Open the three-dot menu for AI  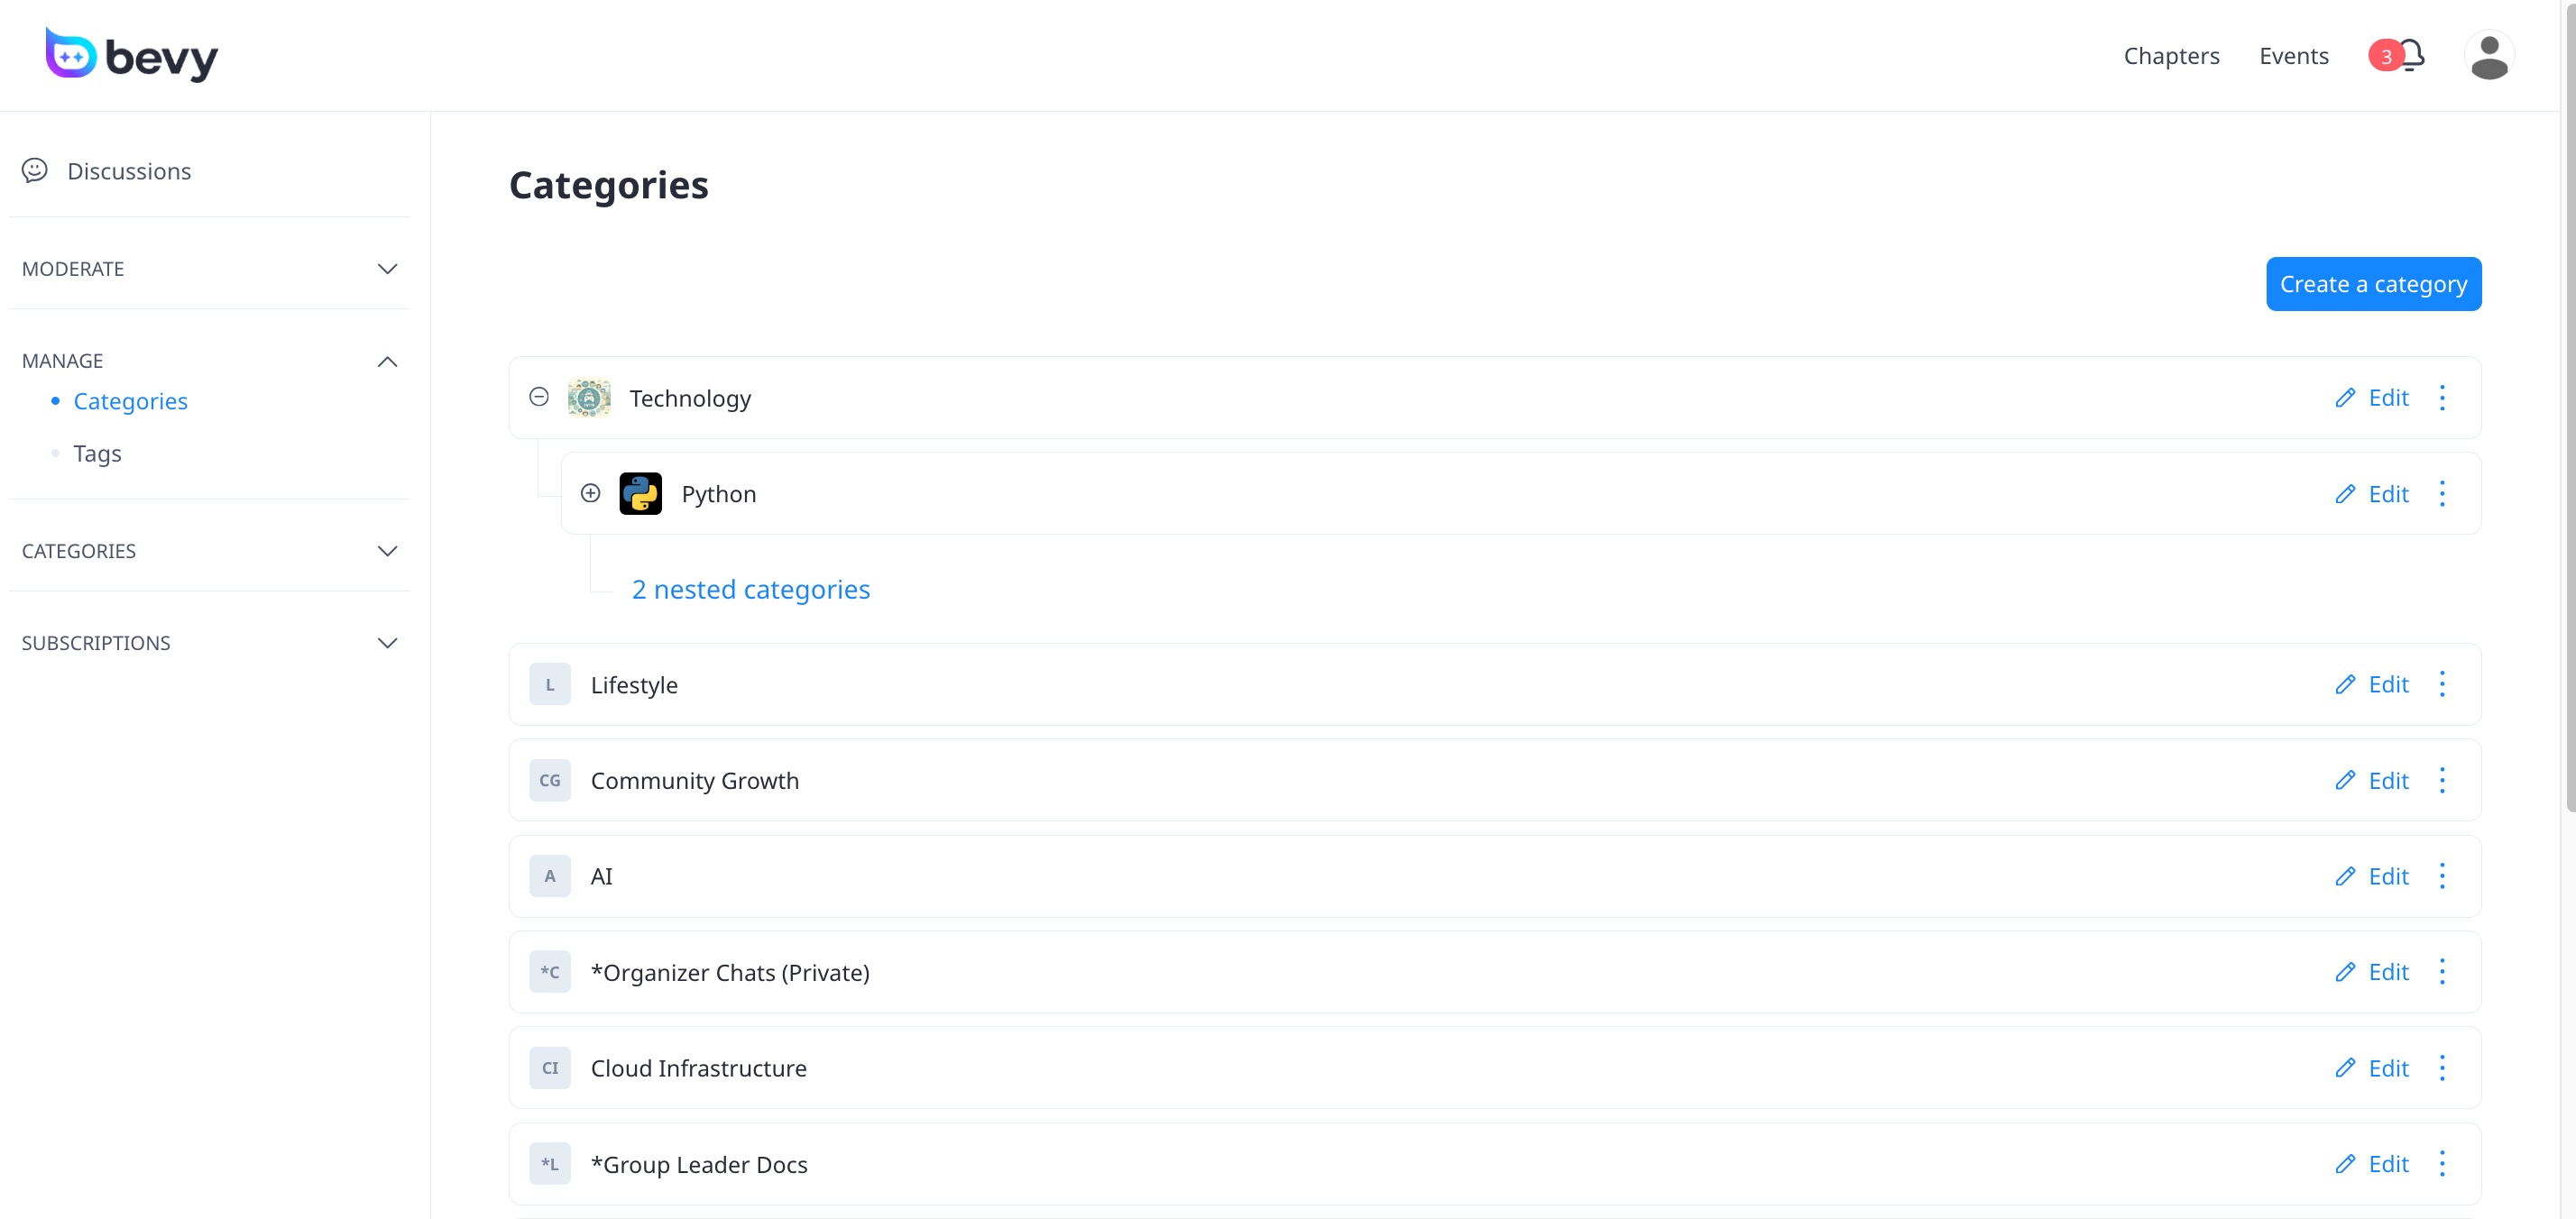(x=2441, y=876)
